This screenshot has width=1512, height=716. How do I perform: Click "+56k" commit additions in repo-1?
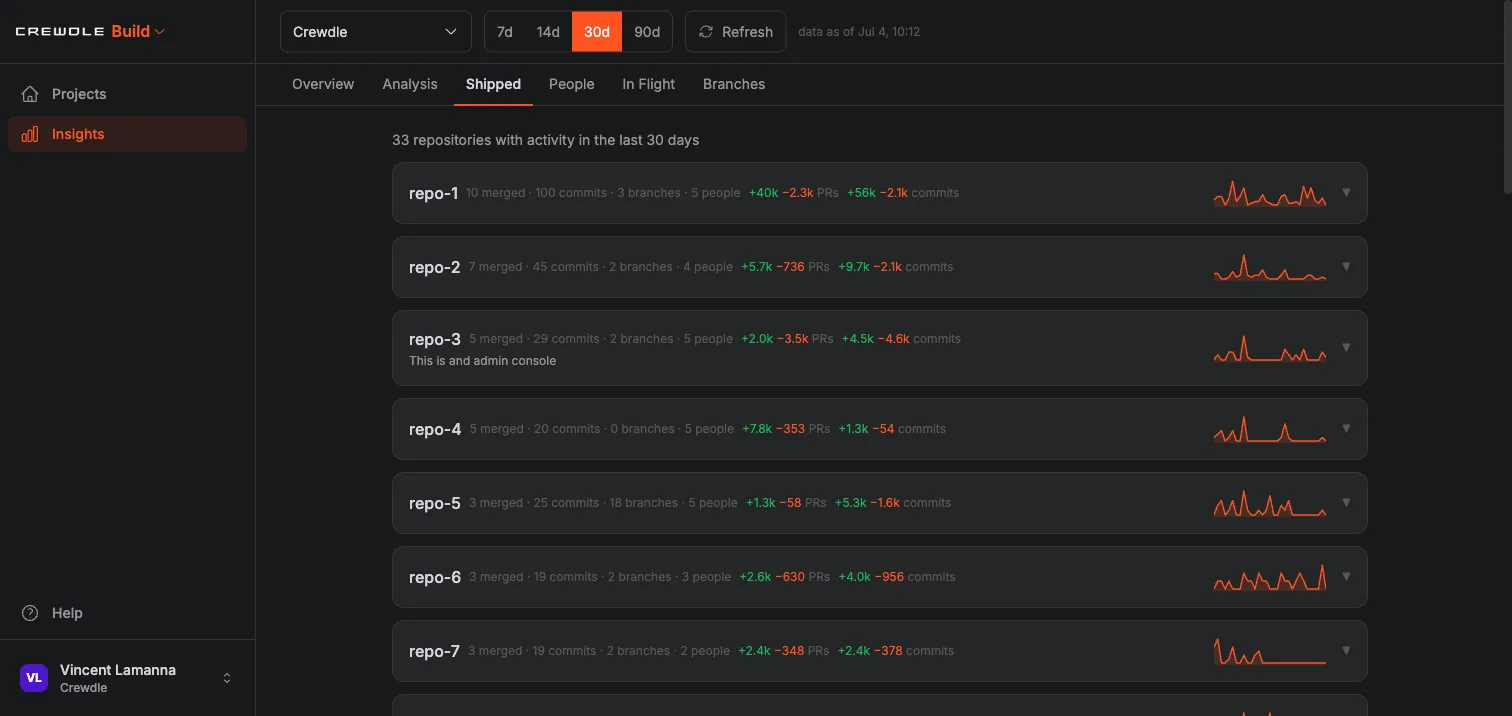pyautogui.click(x=861, y=193)
